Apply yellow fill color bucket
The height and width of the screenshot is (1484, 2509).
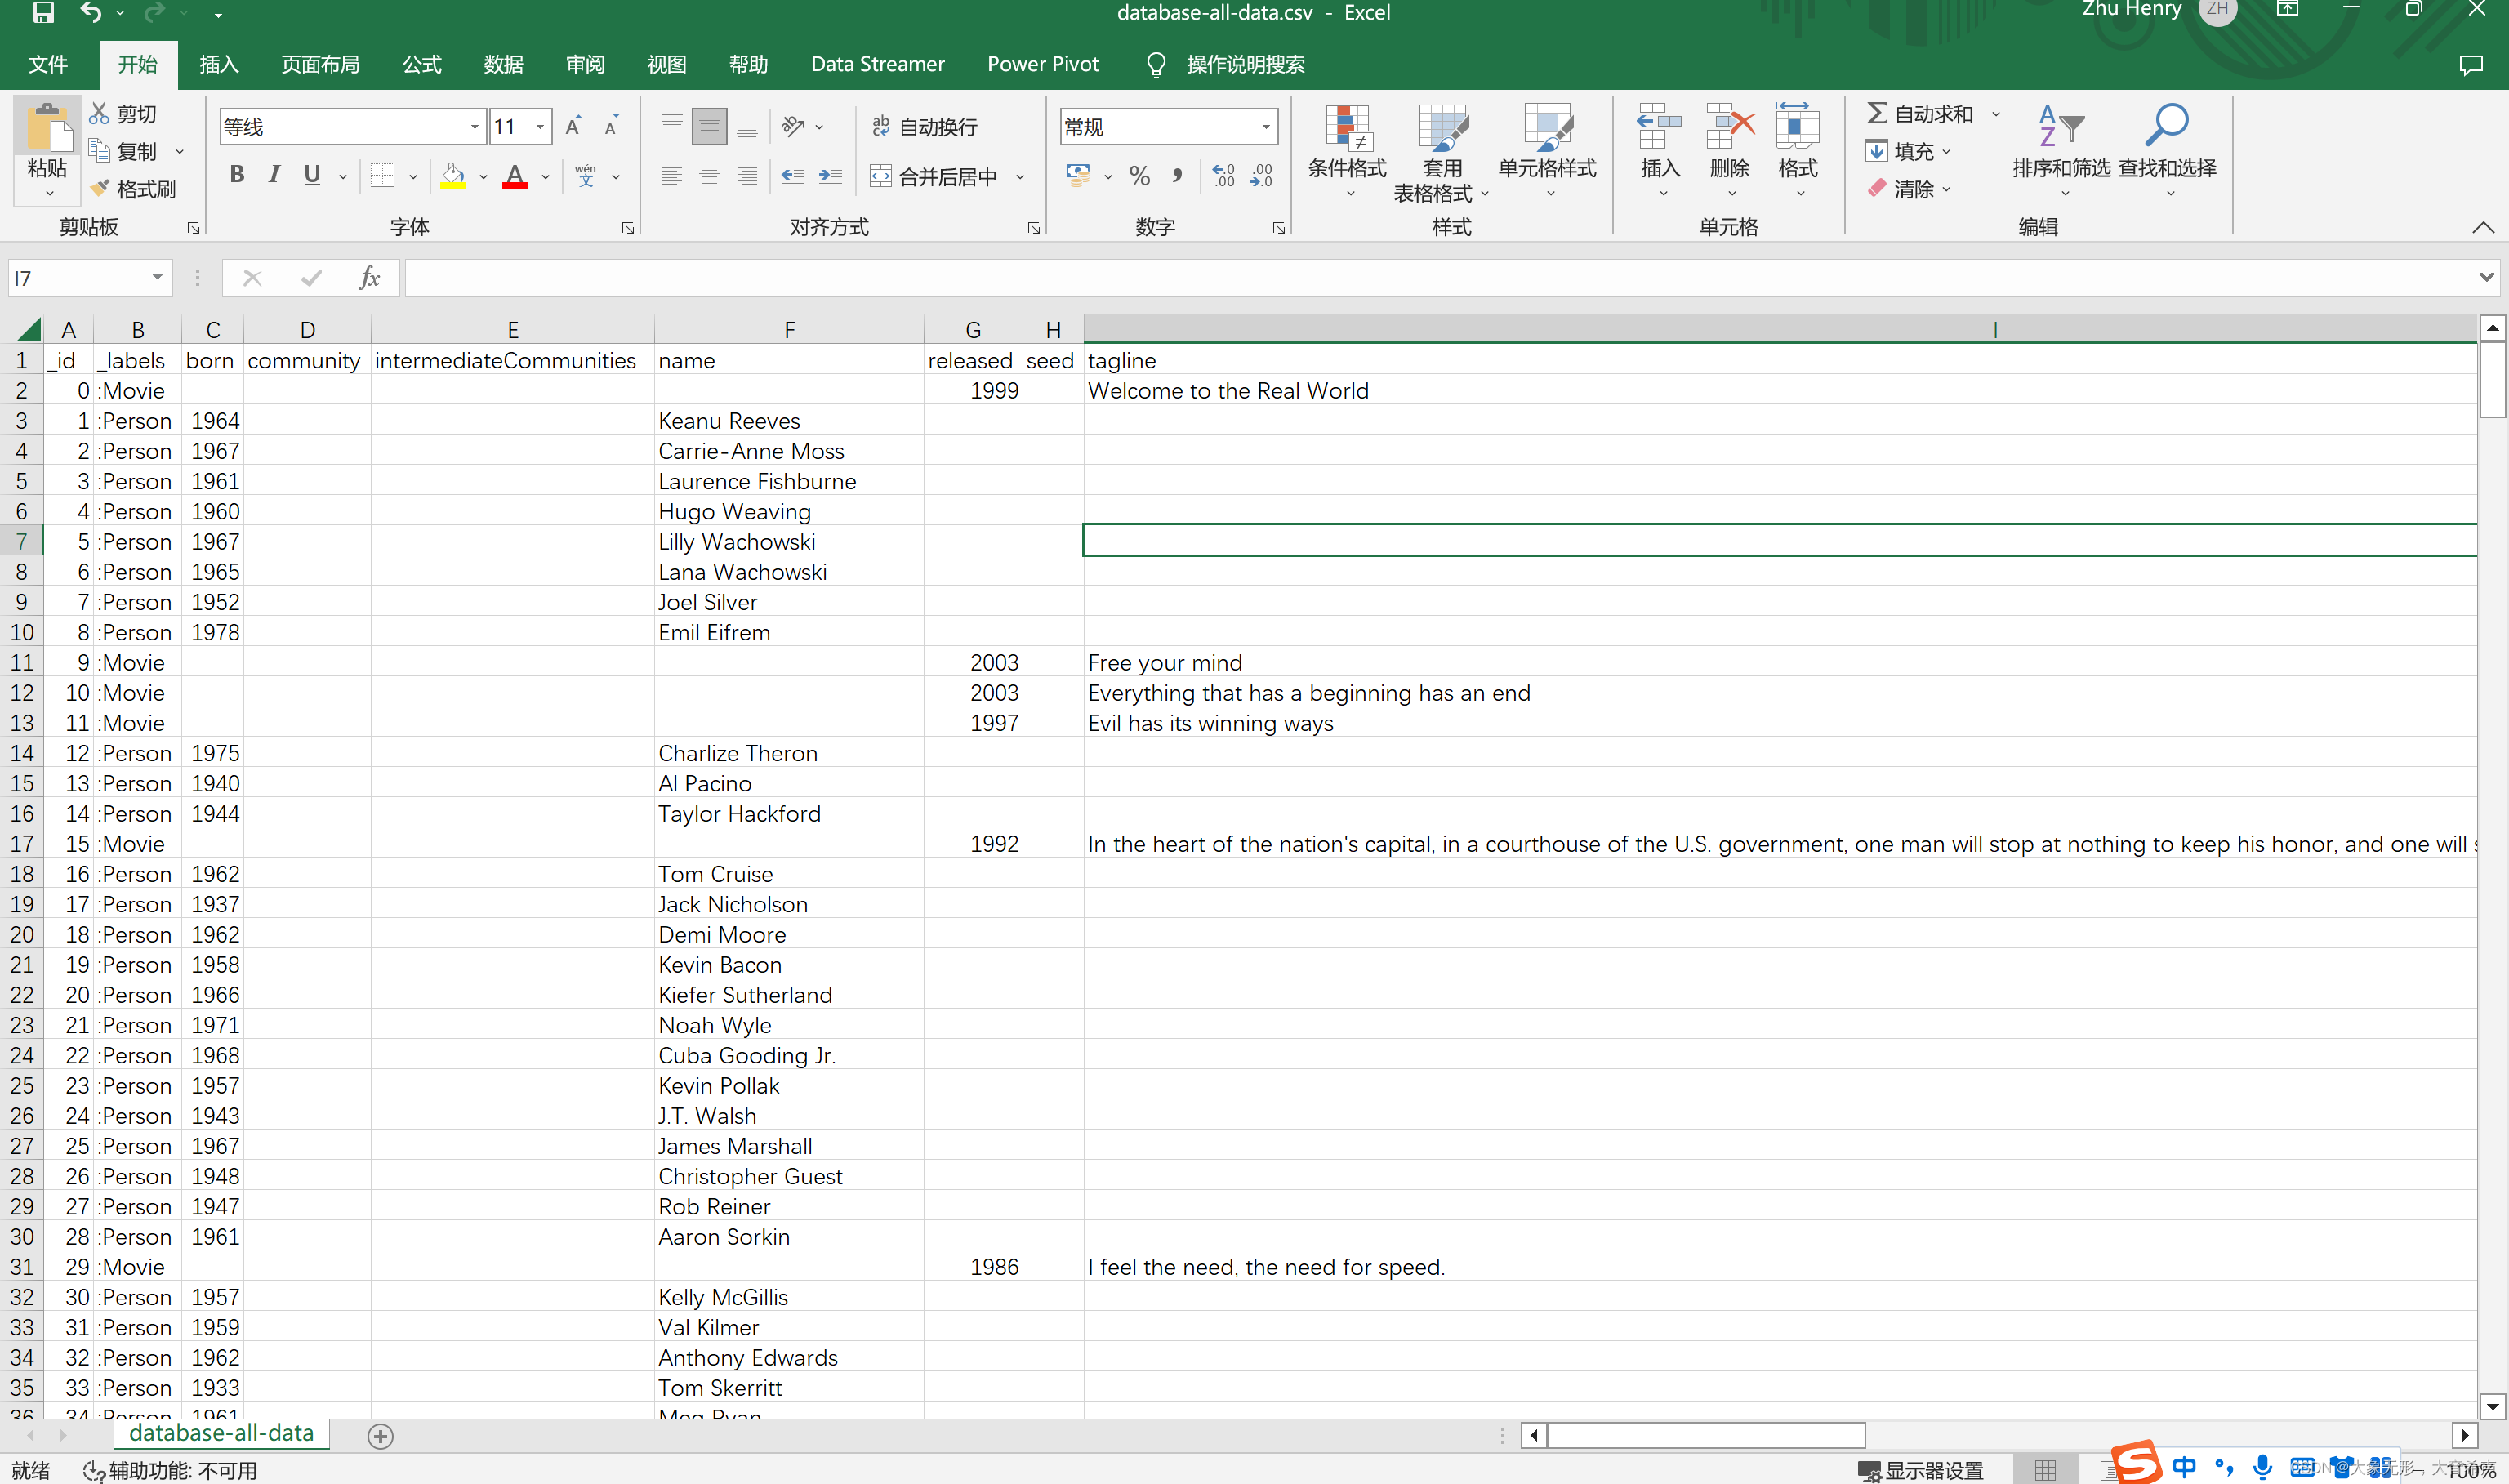pyautogui.click(x=453, y=176)
